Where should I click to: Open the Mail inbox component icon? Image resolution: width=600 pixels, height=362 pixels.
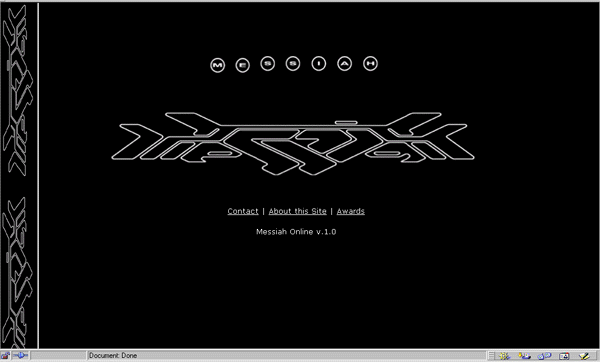pos(525,356)
